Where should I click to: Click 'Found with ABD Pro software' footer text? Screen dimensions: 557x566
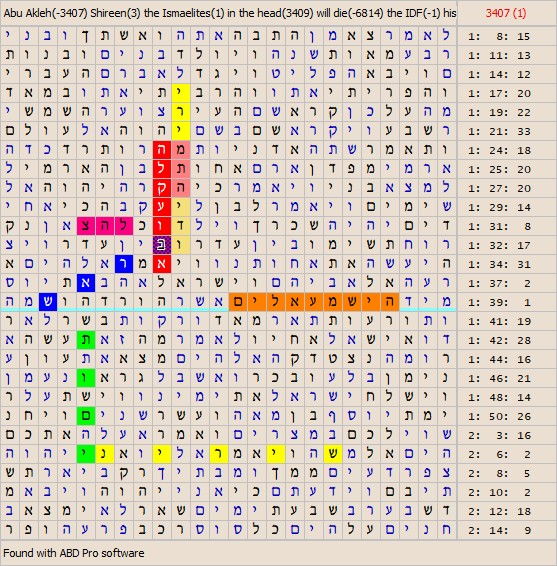pyautogui.click(x=74, y=553)
